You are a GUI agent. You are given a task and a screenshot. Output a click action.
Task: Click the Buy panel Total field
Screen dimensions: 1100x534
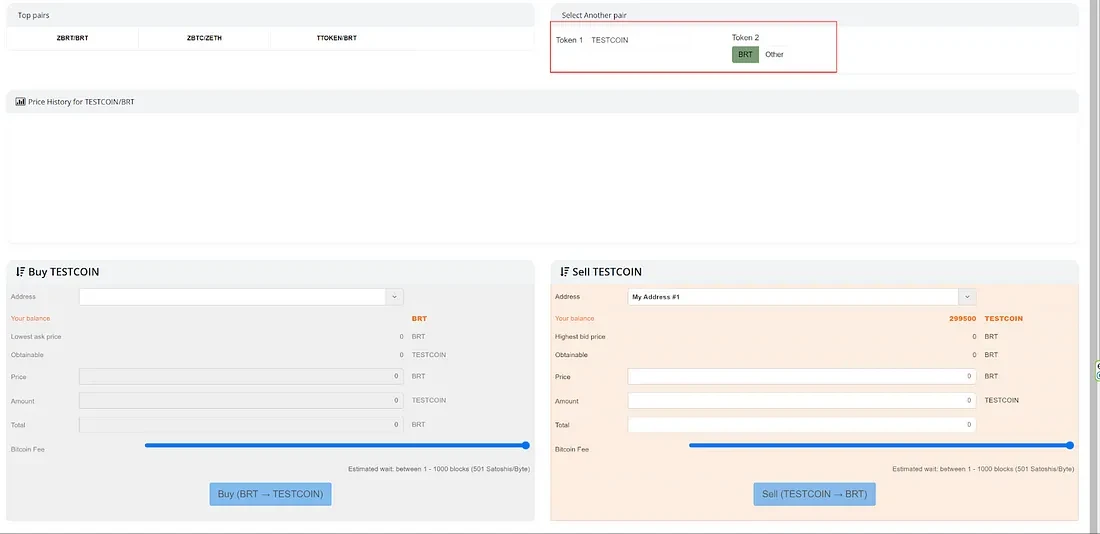[x=241, y=425]
